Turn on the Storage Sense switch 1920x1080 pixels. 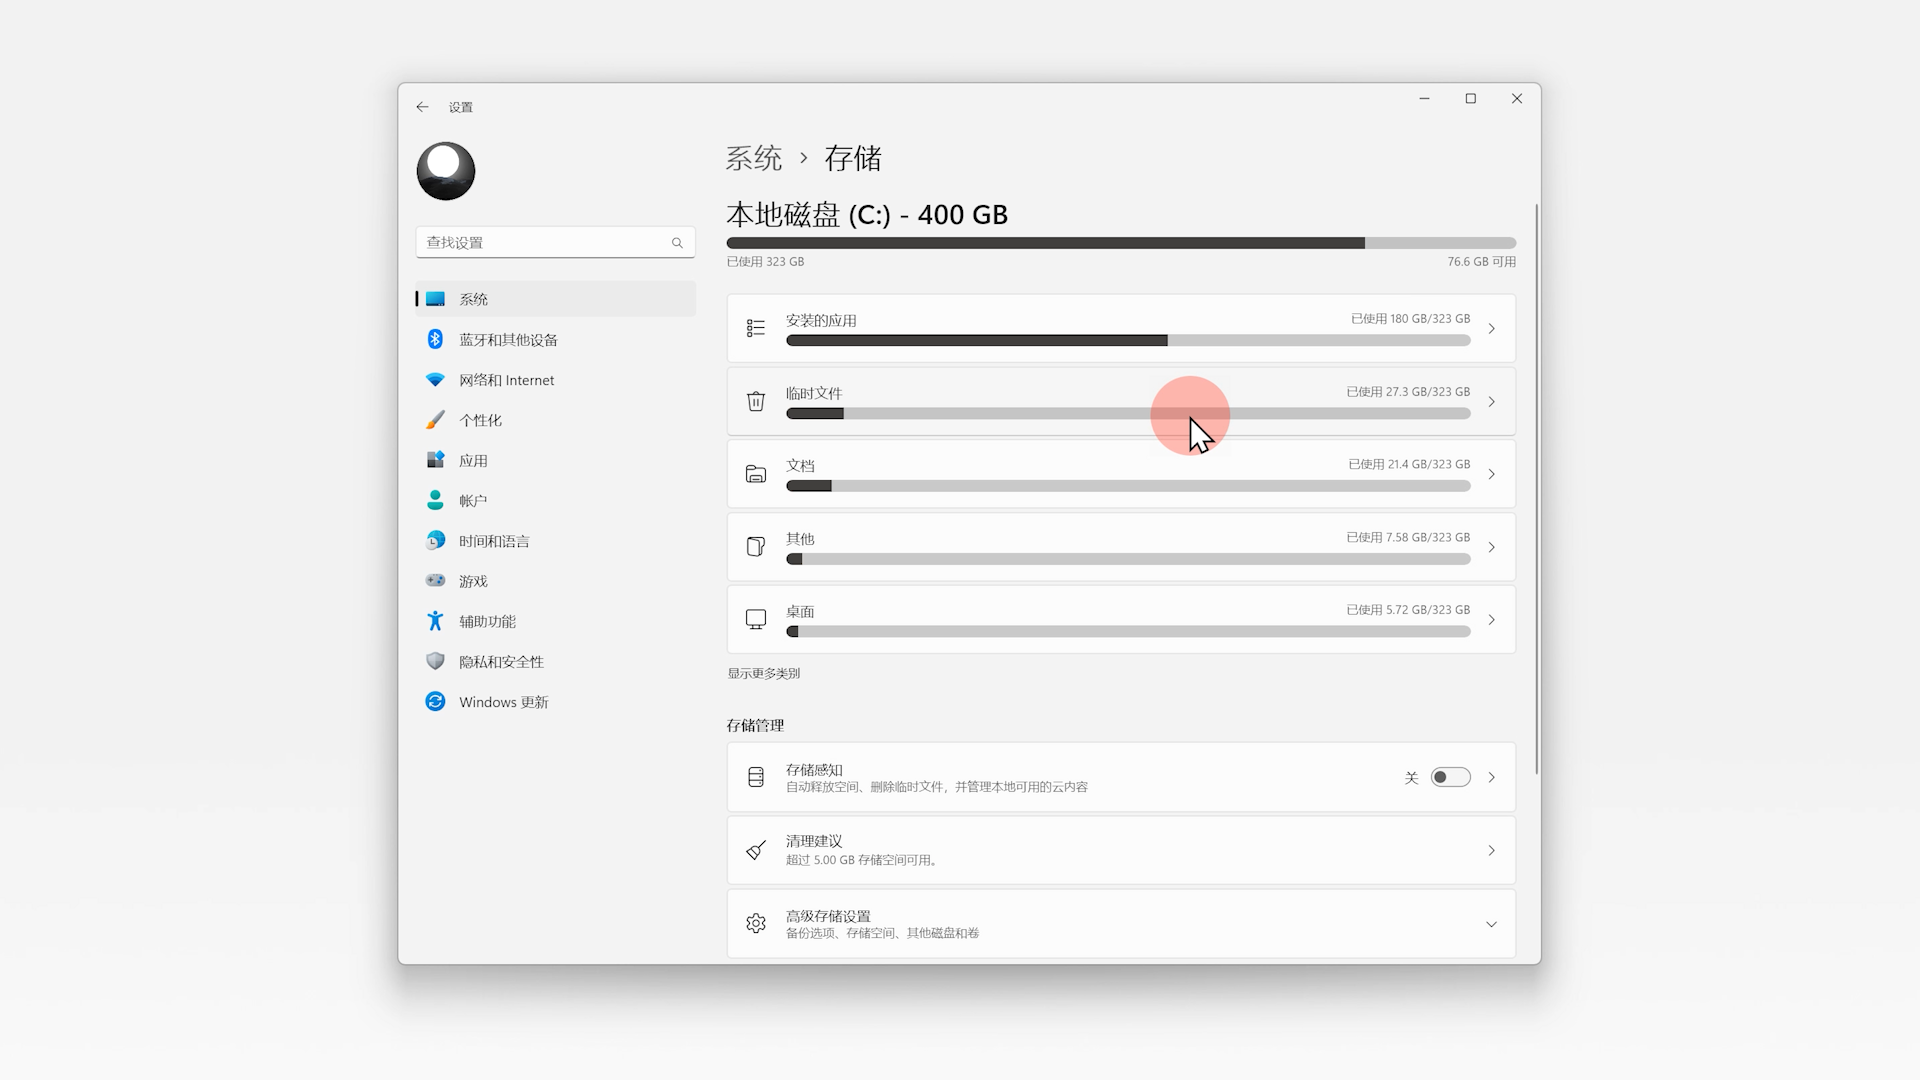click(x=1450, y=777)
